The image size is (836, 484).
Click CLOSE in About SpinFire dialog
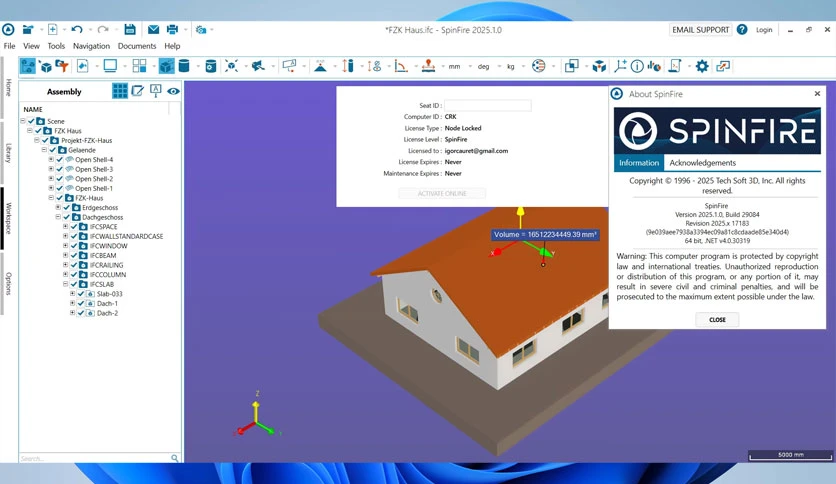(717, 320)
